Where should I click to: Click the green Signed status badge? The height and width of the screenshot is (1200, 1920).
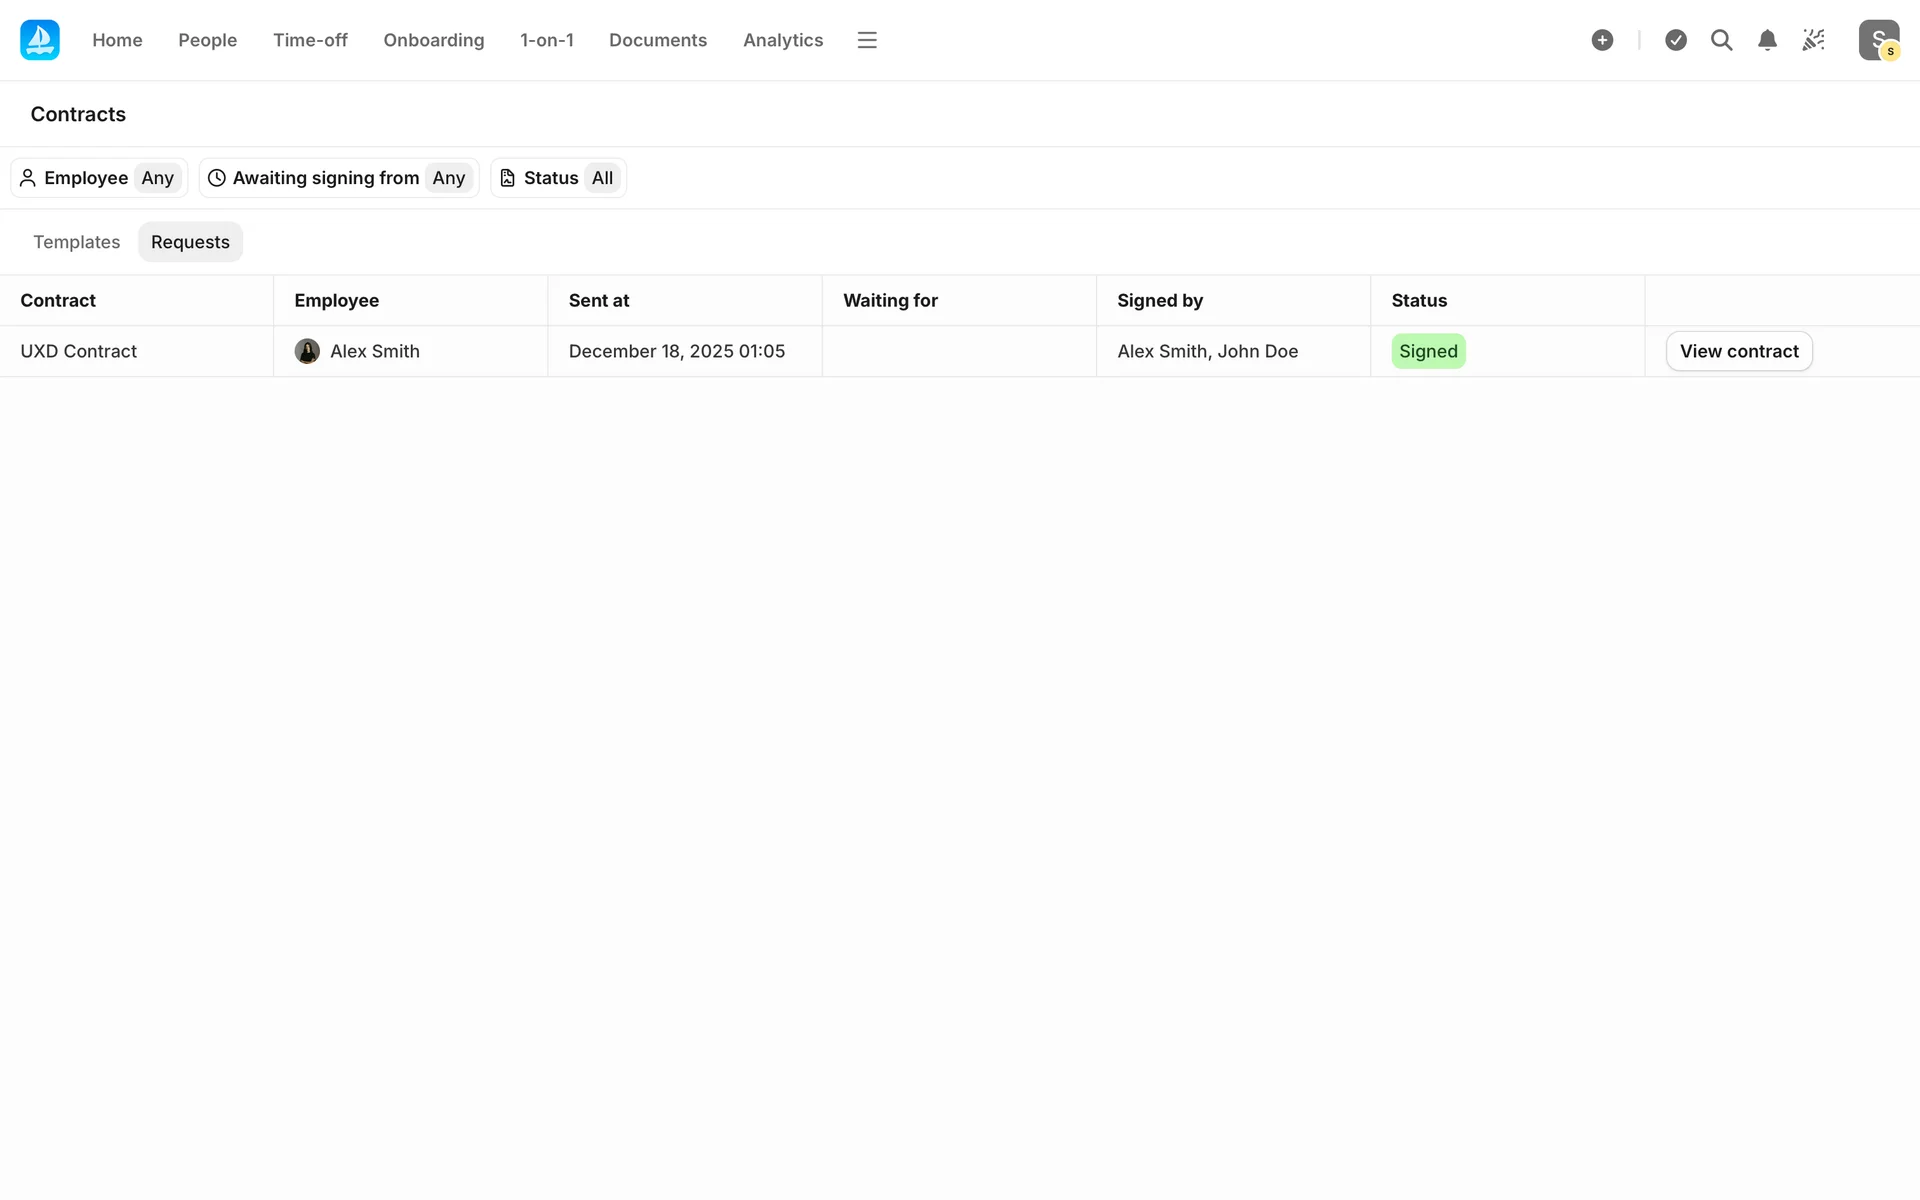[1427, 351]
